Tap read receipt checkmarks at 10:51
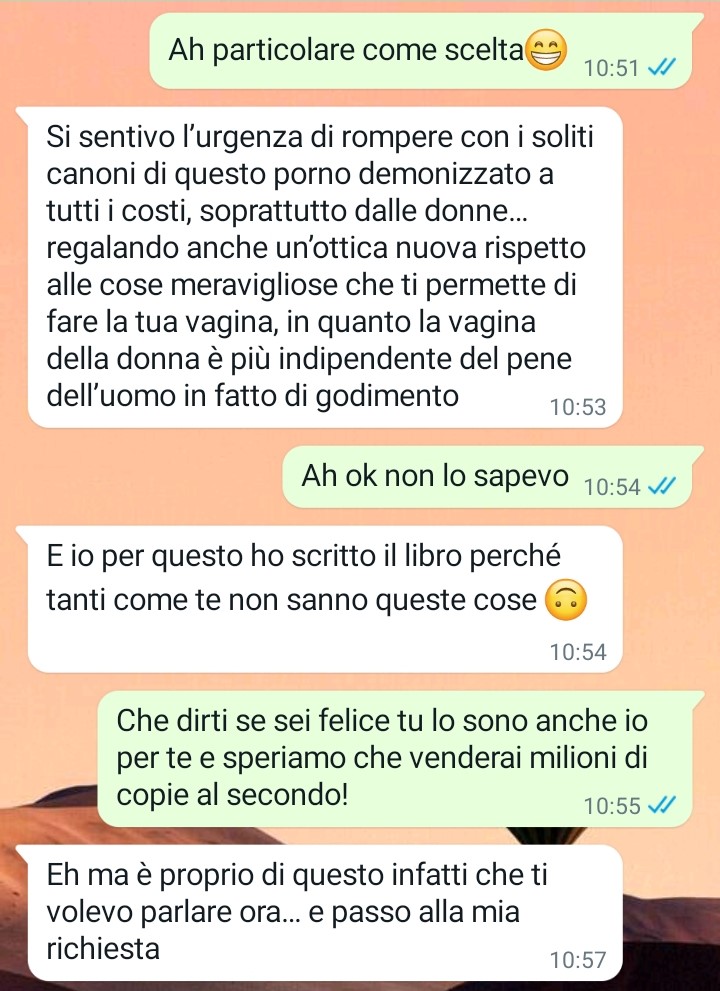Viewport: 720px width, 991px height. coord(662,66)
